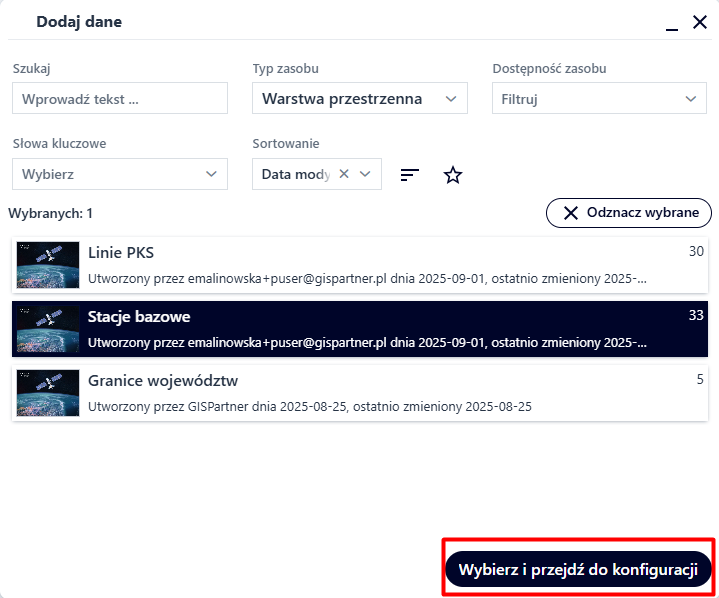Click the sort order direction icon
Screen dimensions: 719x598
tap(409, 174)
